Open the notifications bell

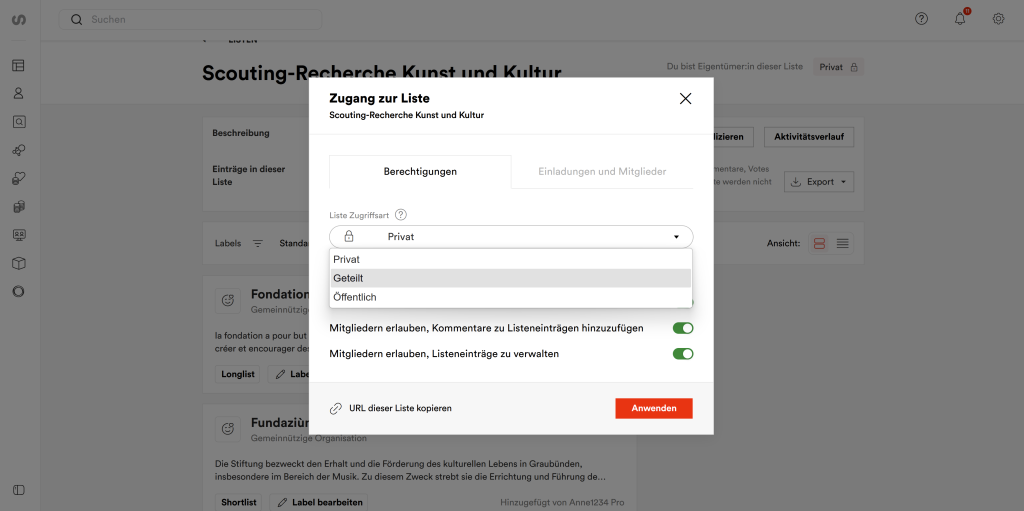click(960, 19)
